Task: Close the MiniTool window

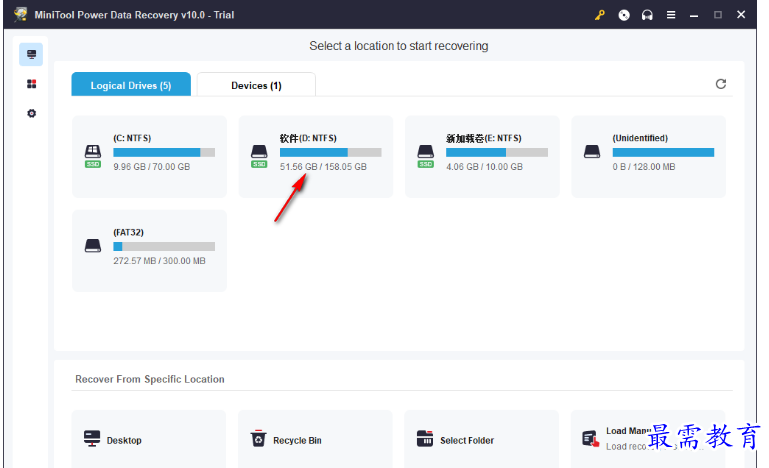Action: [x=741, y=15]
